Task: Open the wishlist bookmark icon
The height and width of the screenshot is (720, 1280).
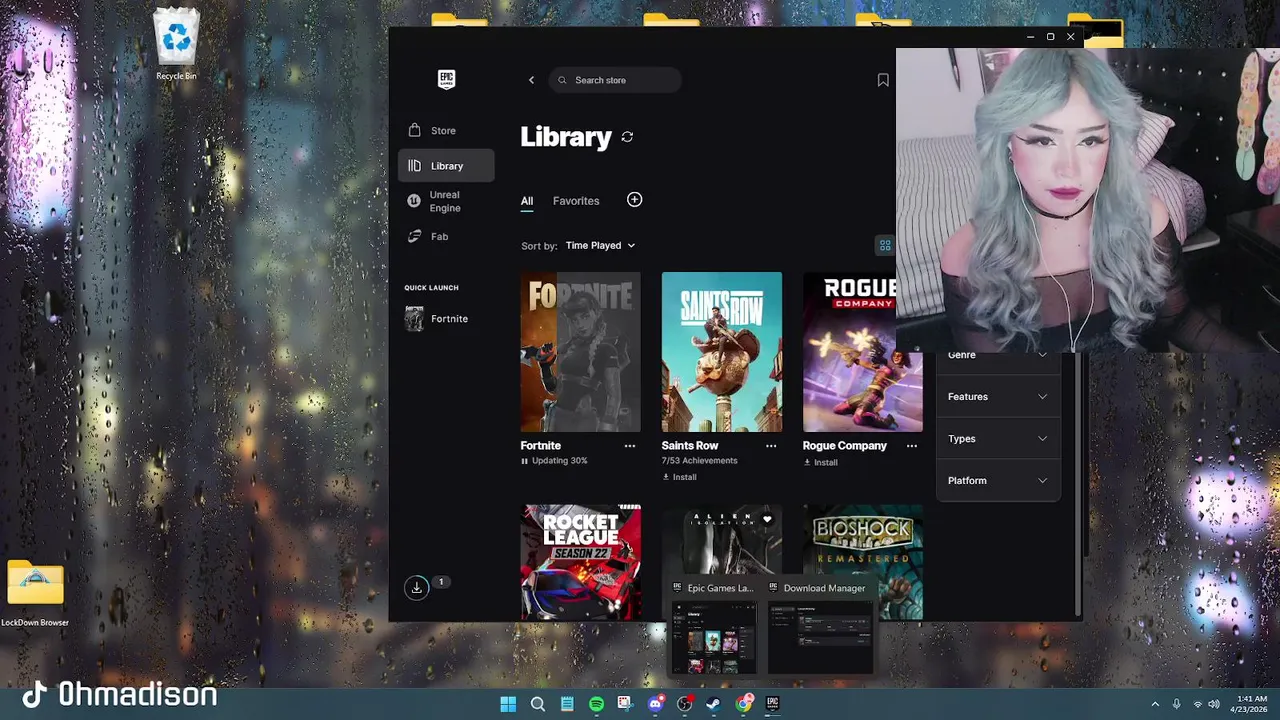Action: tap(883, 80)
